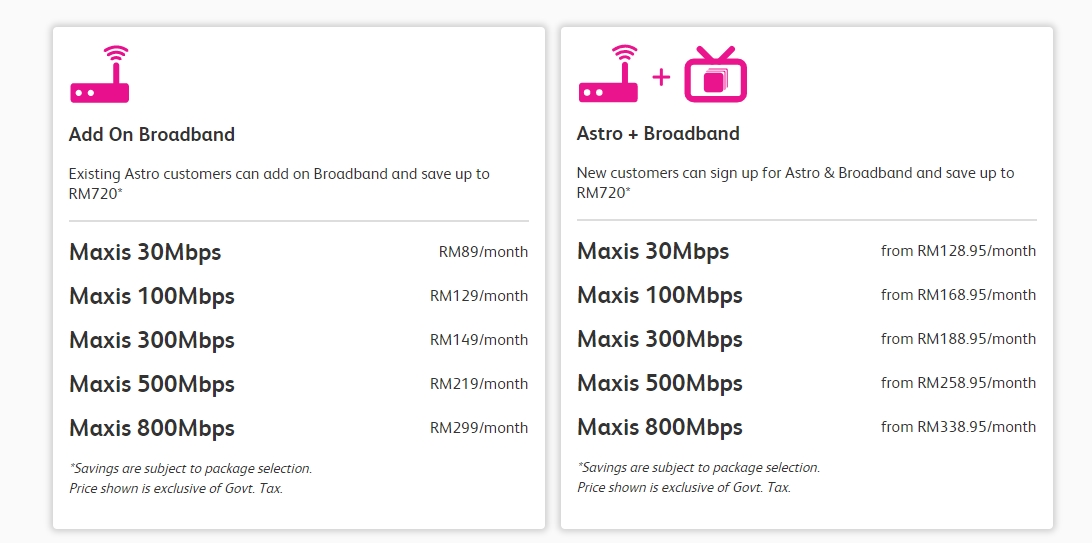The width and height of the screenshot is (1092, 543).
Task: Click the router icon above Add On Broadband
Action: (x=99, y=75)
